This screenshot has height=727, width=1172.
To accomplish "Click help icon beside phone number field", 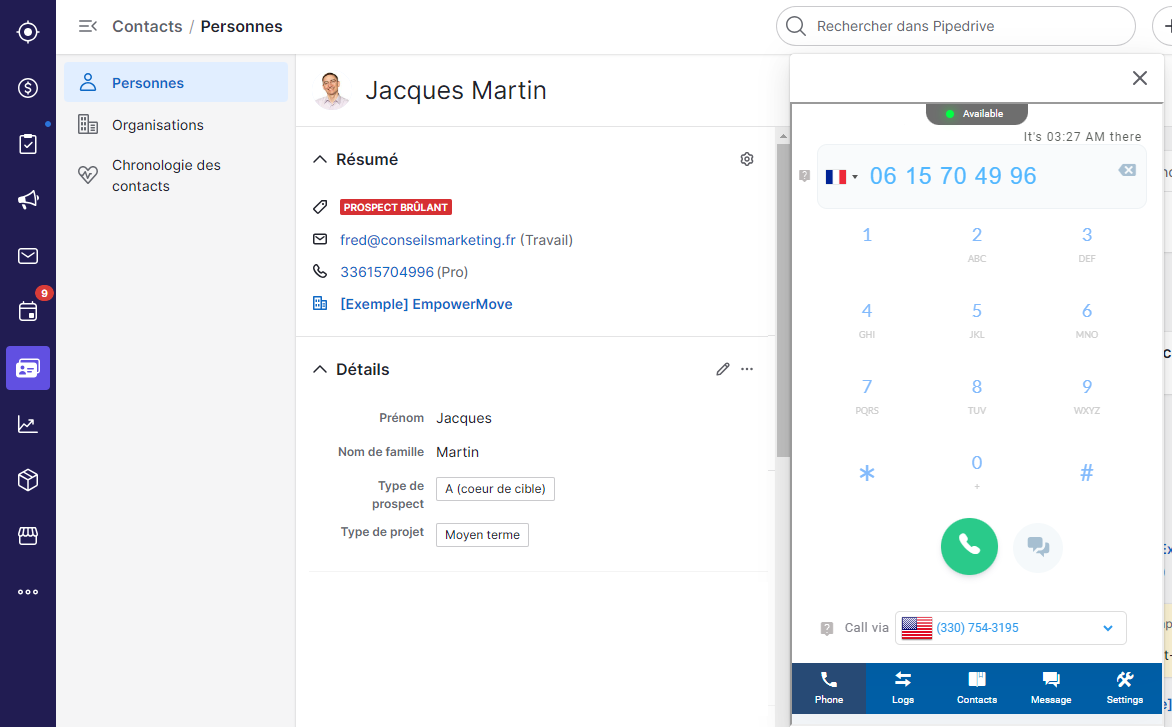I will click(x=804, y=176).
